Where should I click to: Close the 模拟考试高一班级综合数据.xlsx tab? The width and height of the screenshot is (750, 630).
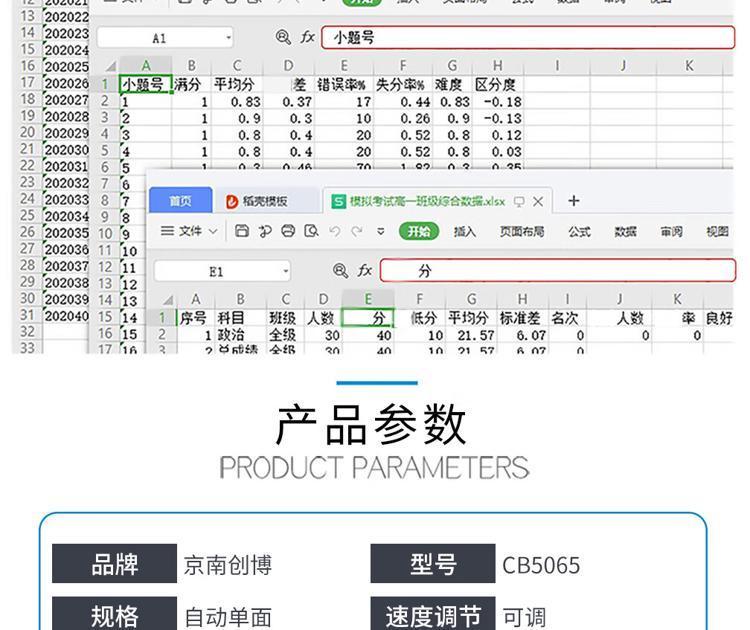pos(538,201)
